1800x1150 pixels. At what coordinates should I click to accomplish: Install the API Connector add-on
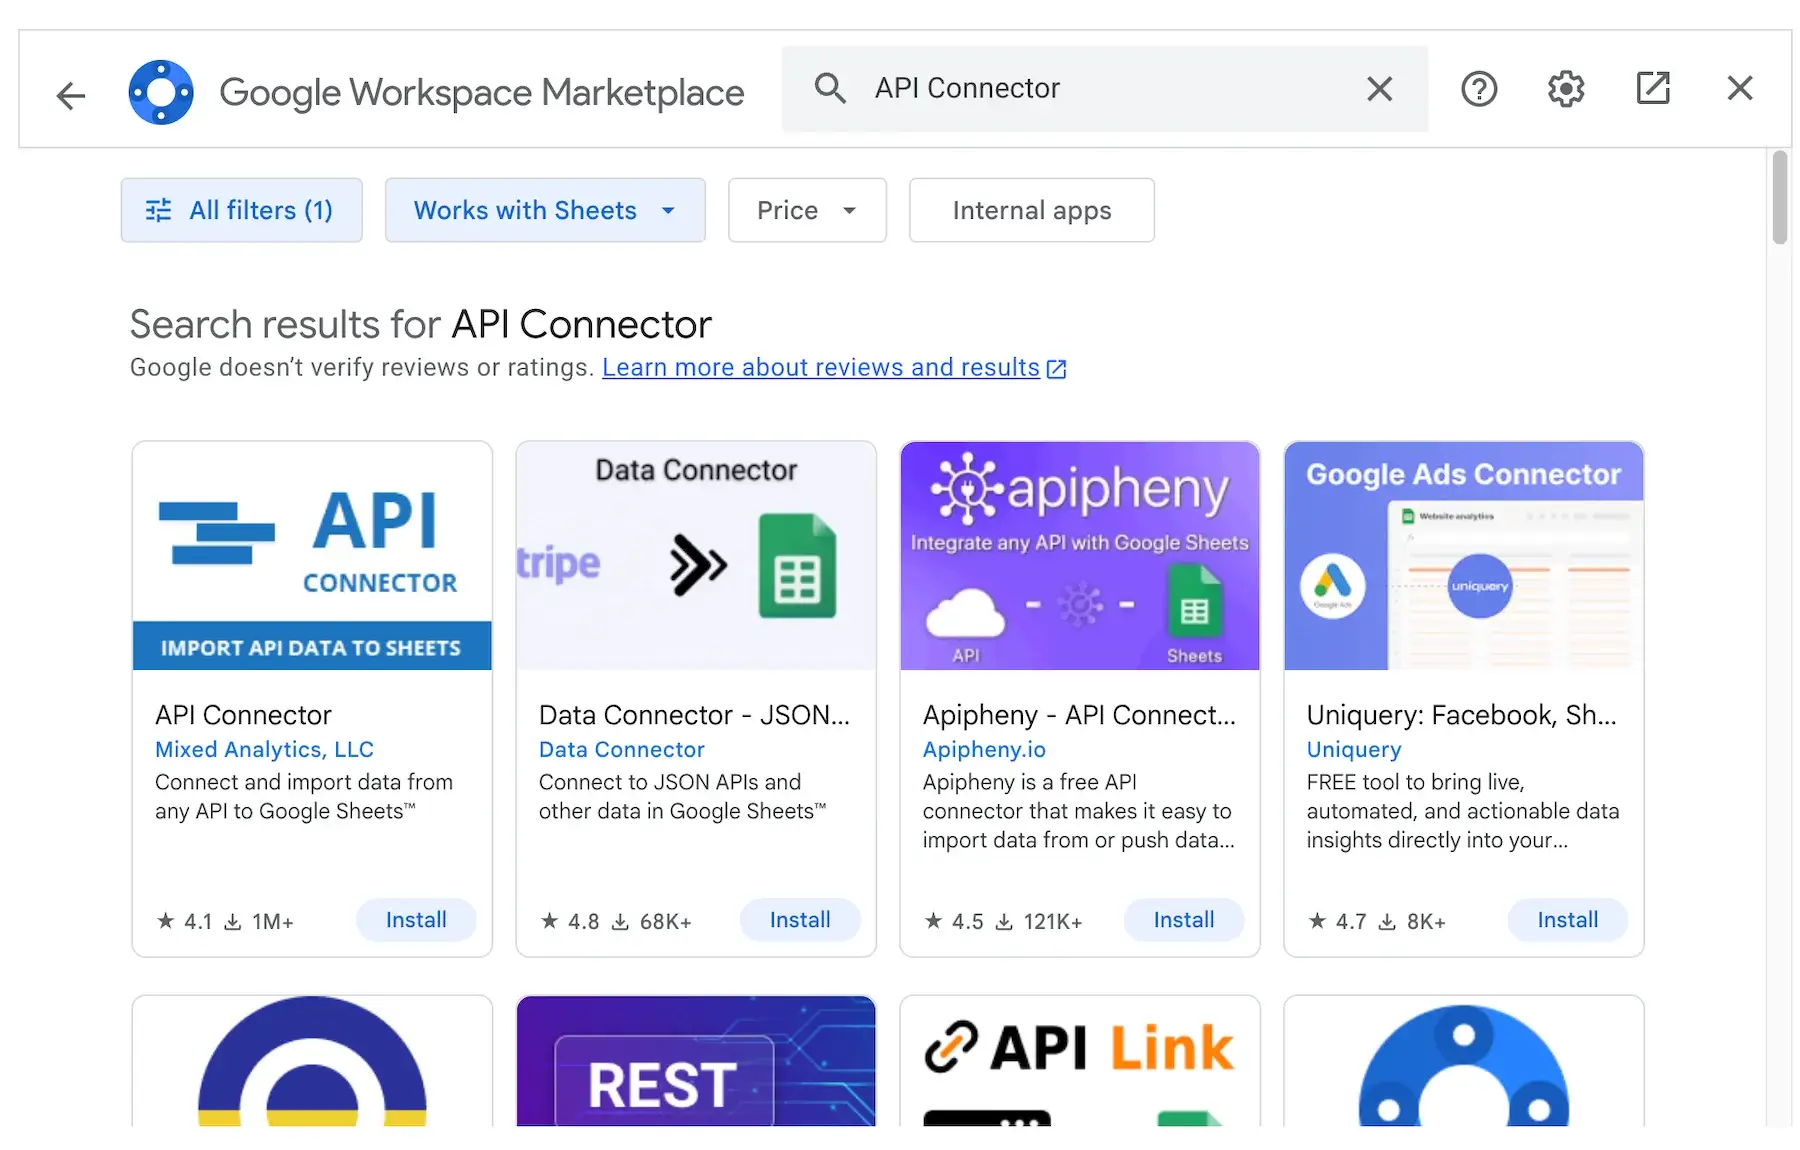416,920
